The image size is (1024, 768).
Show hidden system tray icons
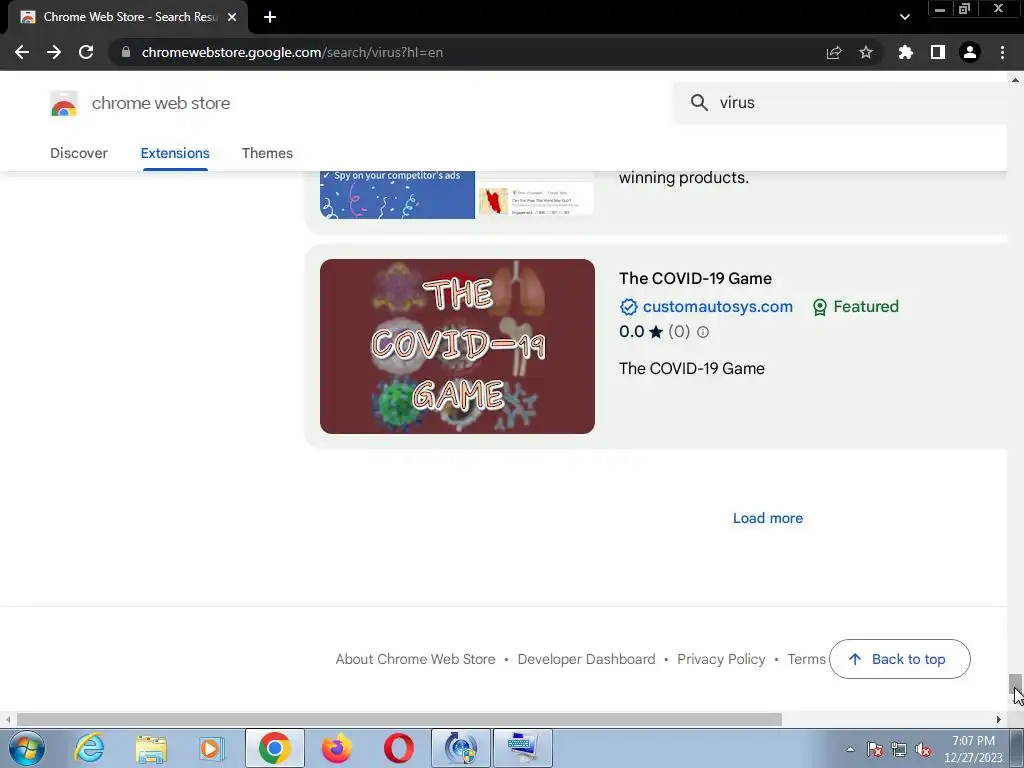[x=850, y=749]
